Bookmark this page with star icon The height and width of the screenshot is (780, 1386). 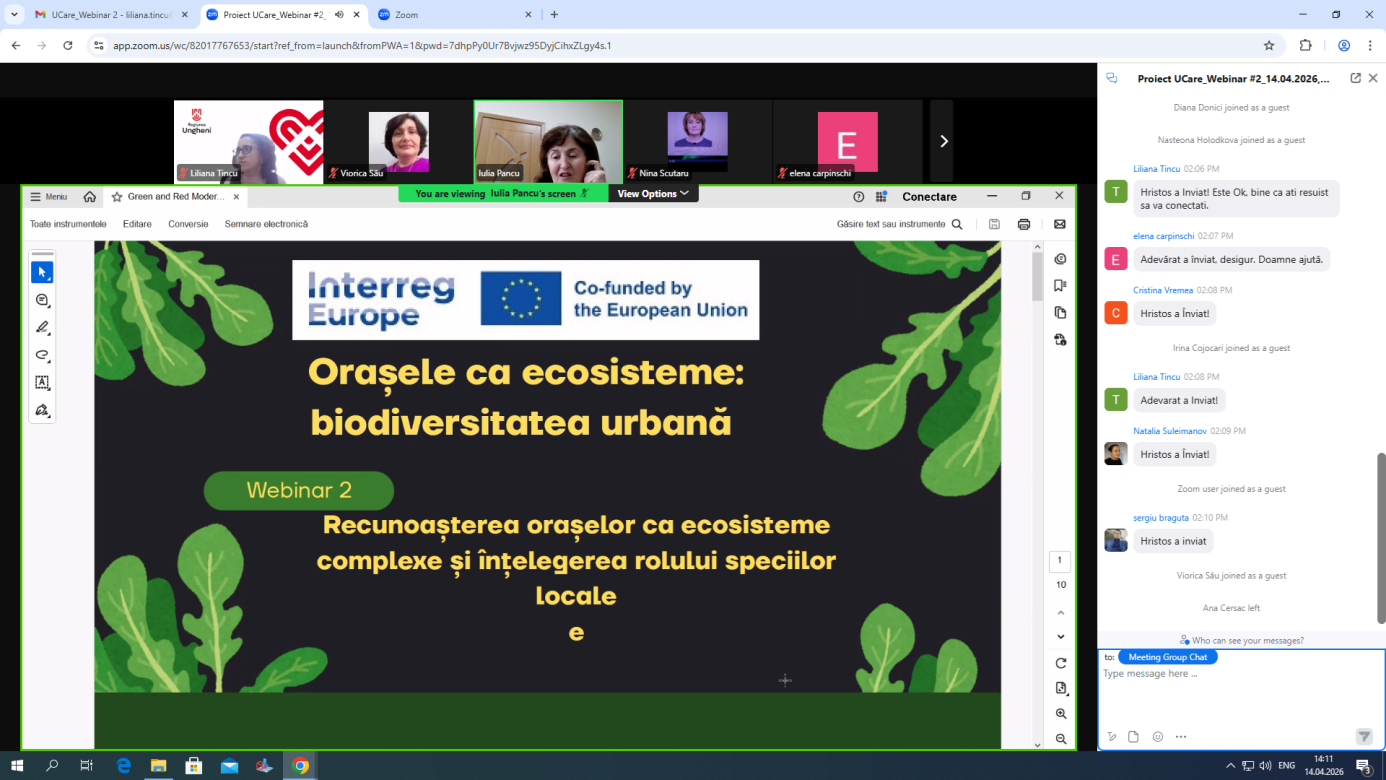tap(1269, 45)
